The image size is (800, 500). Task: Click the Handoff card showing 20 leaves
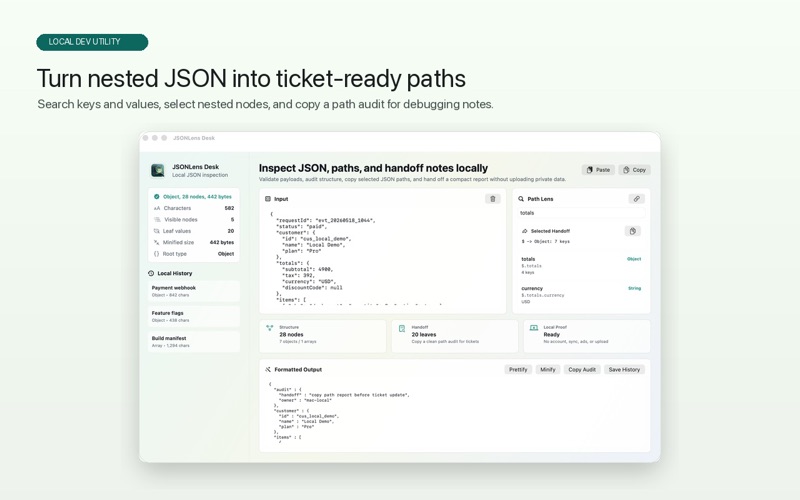(455, 336)
